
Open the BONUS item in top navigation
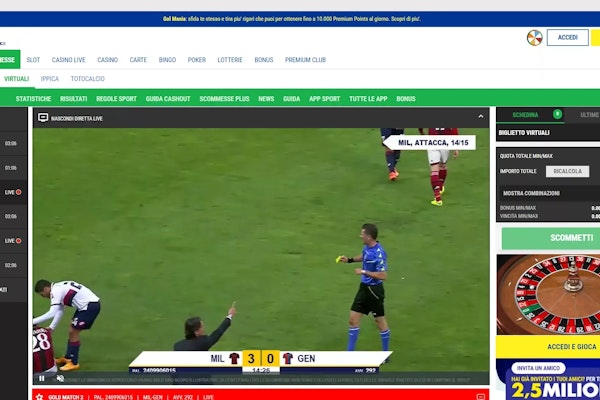click(264, 60)
